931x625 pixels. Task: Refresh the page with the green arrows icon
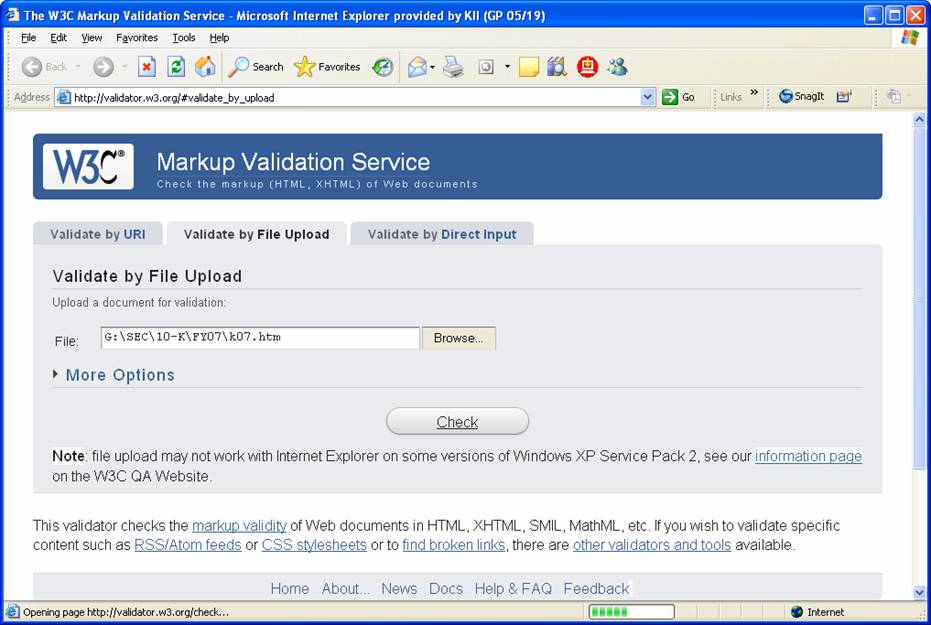[x=176, y=67]
